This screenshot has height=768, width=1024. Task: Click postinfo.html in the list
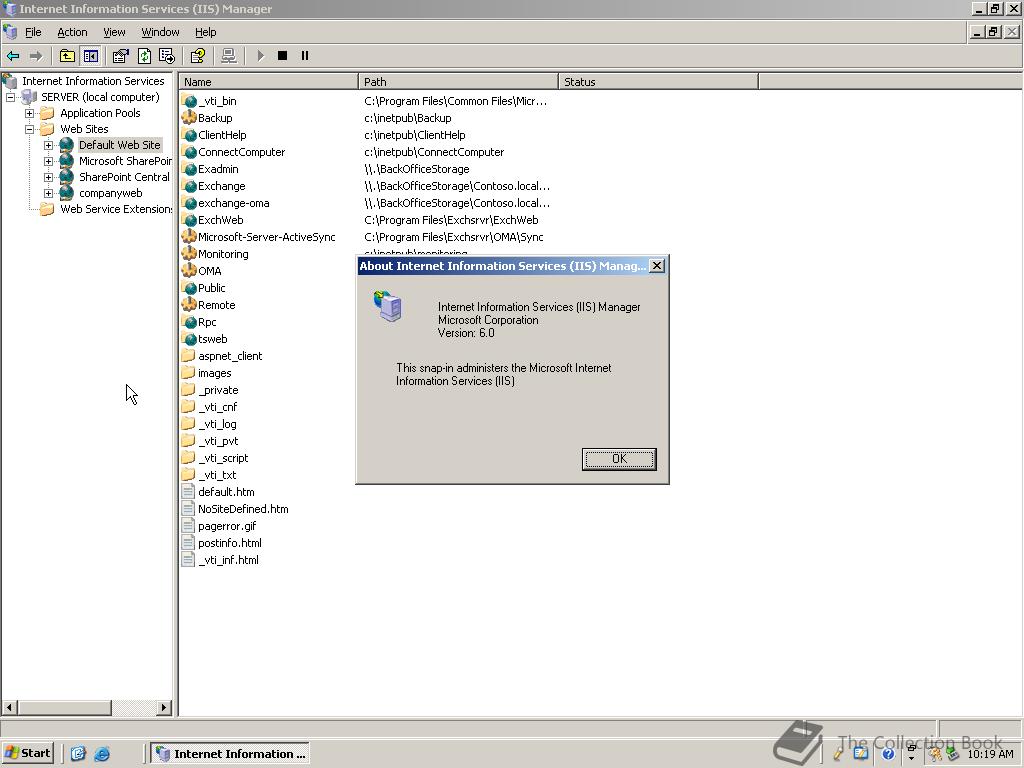(x=230, y=543)
